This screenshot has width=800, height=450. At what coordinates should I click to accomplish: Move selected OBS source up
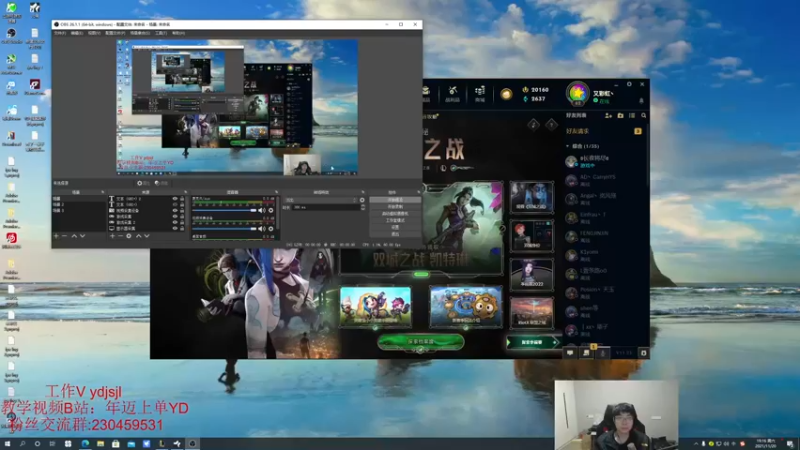139,236
